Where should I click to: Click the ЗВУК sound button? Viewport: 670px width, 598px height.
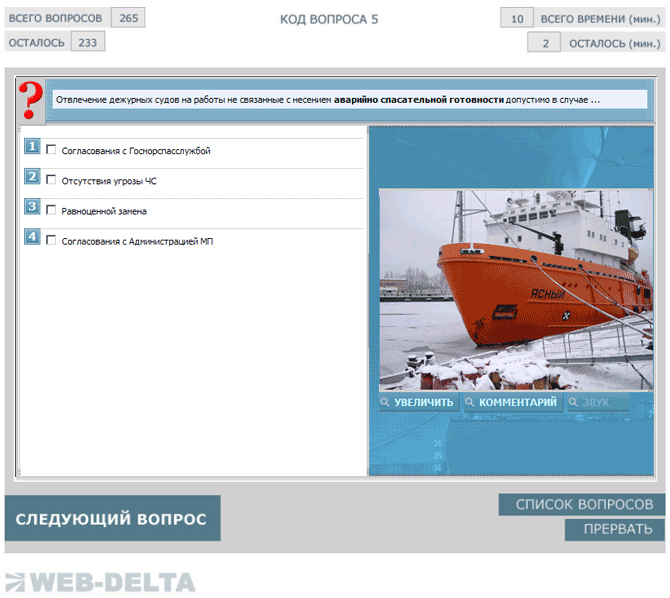[598, 402]
